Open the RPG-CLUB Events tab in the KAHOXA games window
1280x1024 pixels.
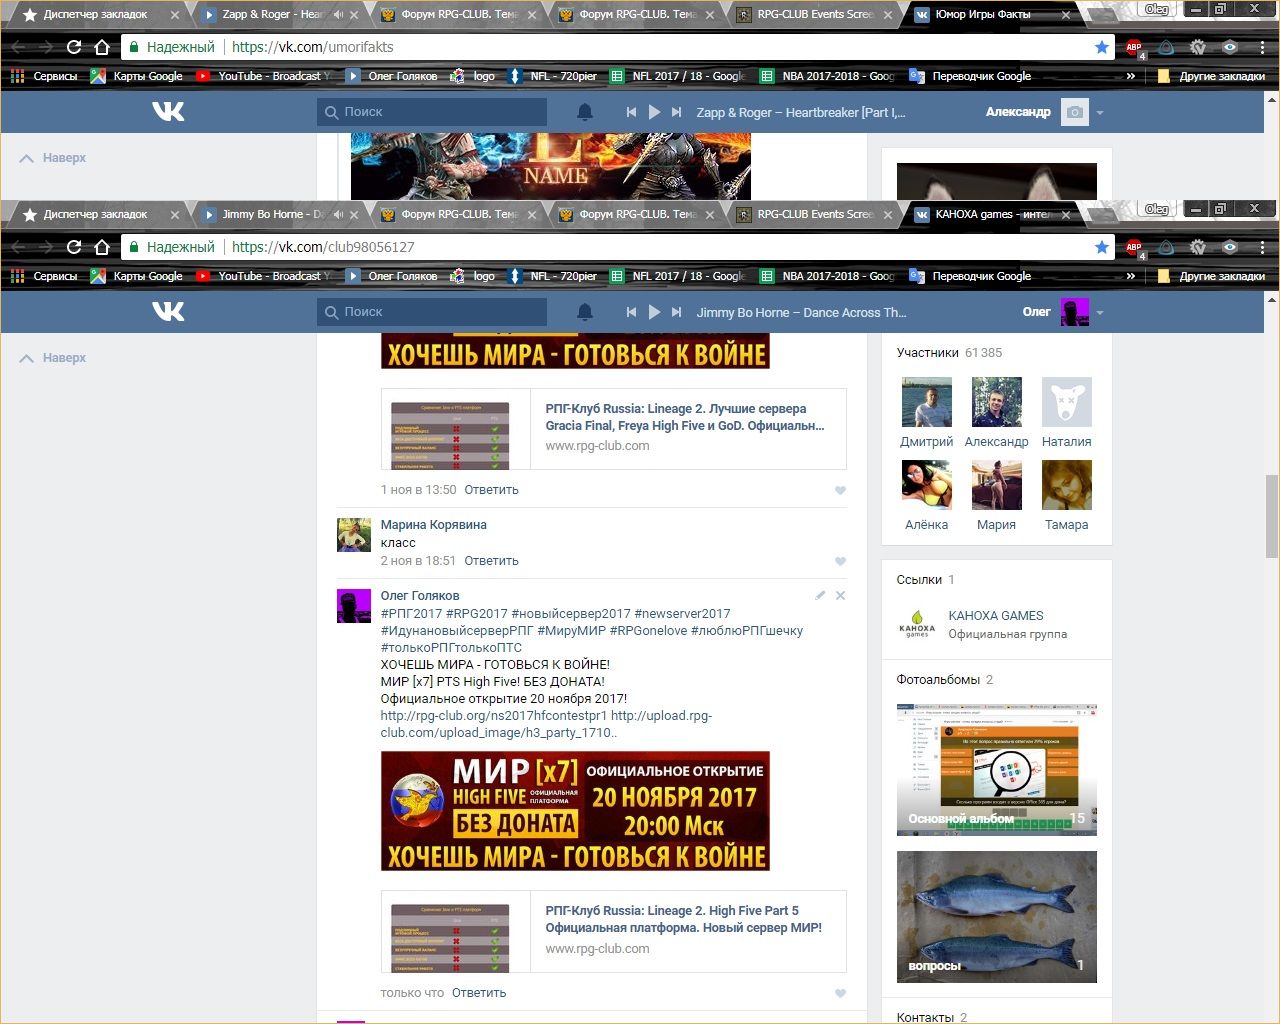click(812, 214)
